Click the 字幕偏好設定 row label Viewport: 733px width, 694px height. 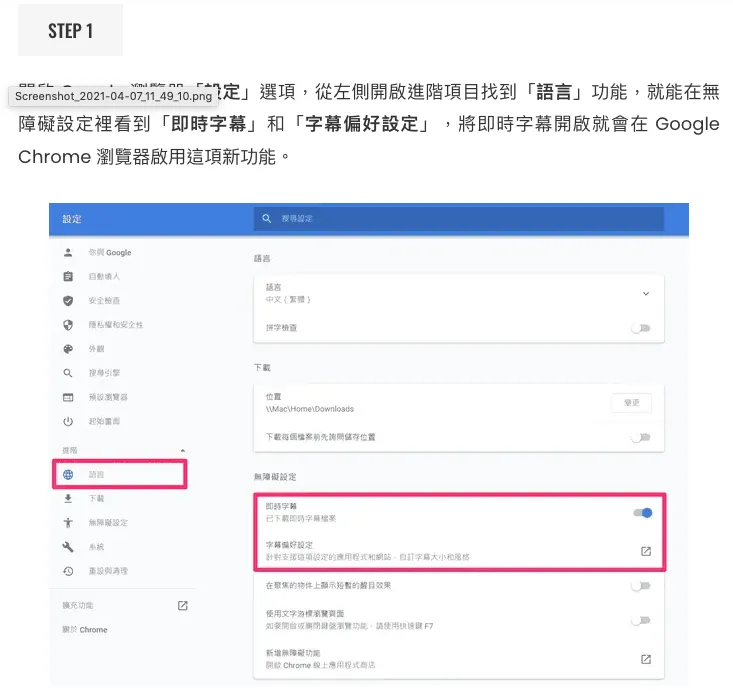[x=289, y=545]
